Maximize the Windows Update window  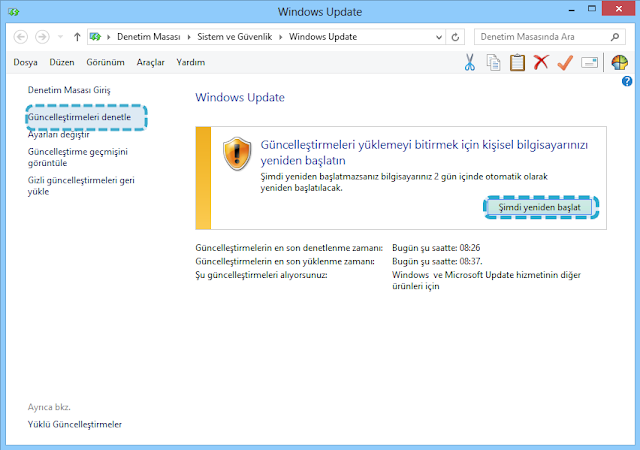tap(592, 9)
